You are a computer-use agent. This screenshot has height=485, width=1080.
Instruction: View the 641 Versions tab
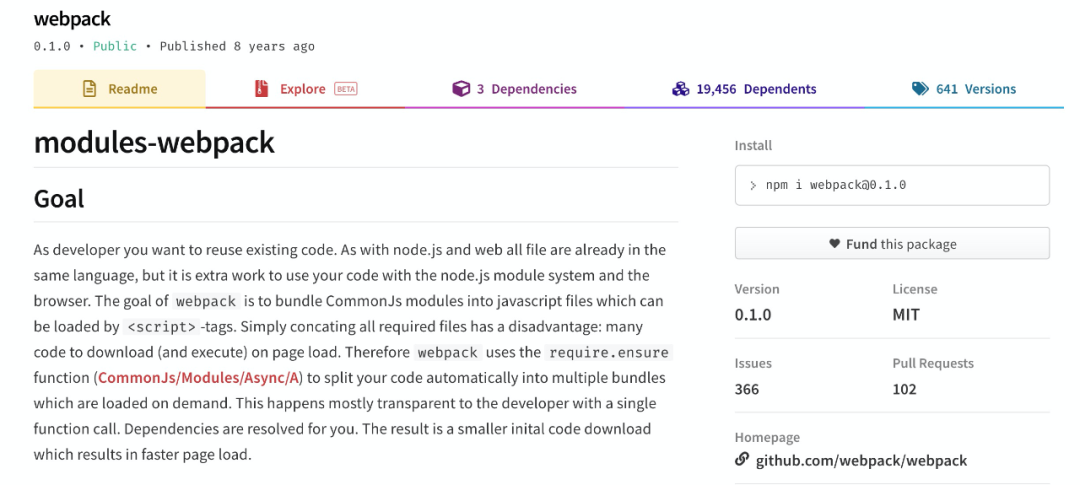point(975,89)
